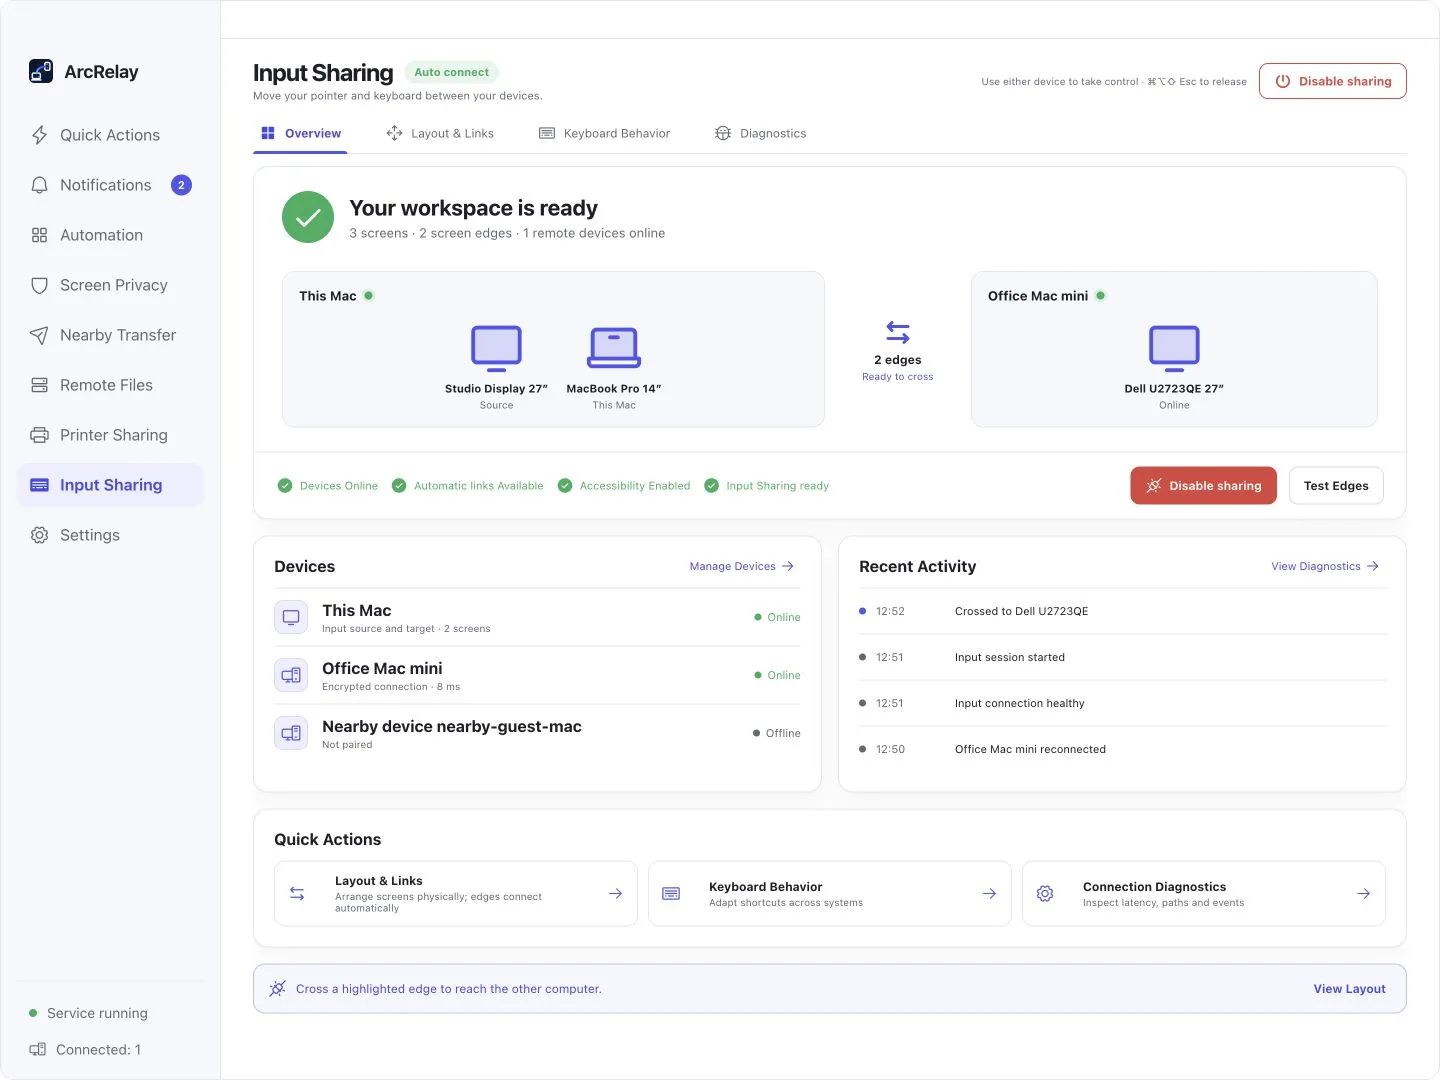The height and width of the screenshot is (1080, 1440).
Task: Click Connected: 1 status in sidebar
Action: [86, 1049]
